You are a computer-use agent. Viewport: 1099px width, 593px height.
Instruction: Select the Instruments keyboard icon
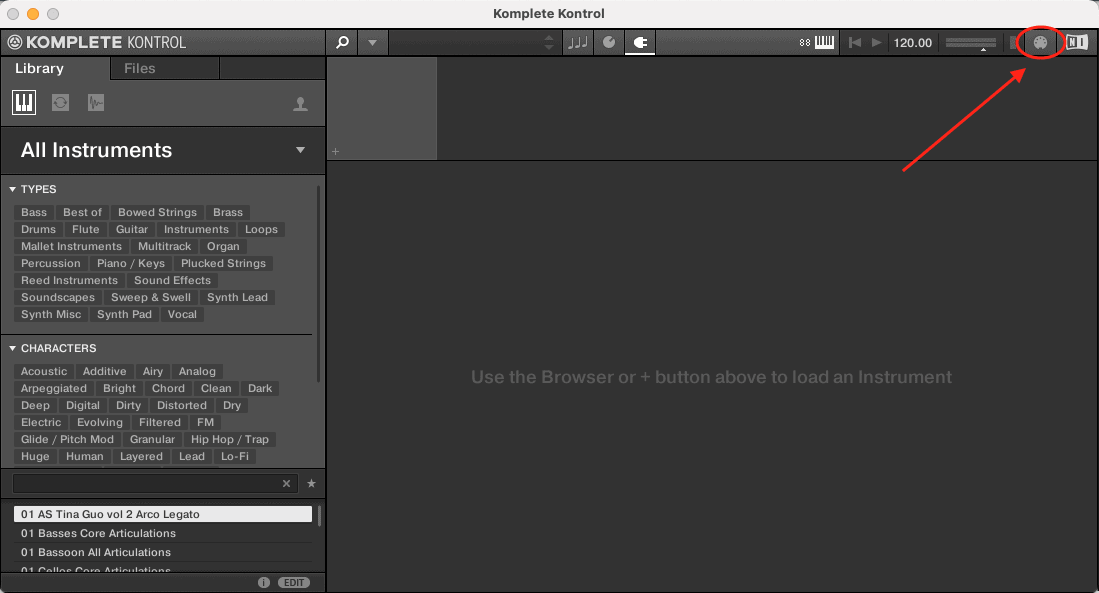coord(24,103)
